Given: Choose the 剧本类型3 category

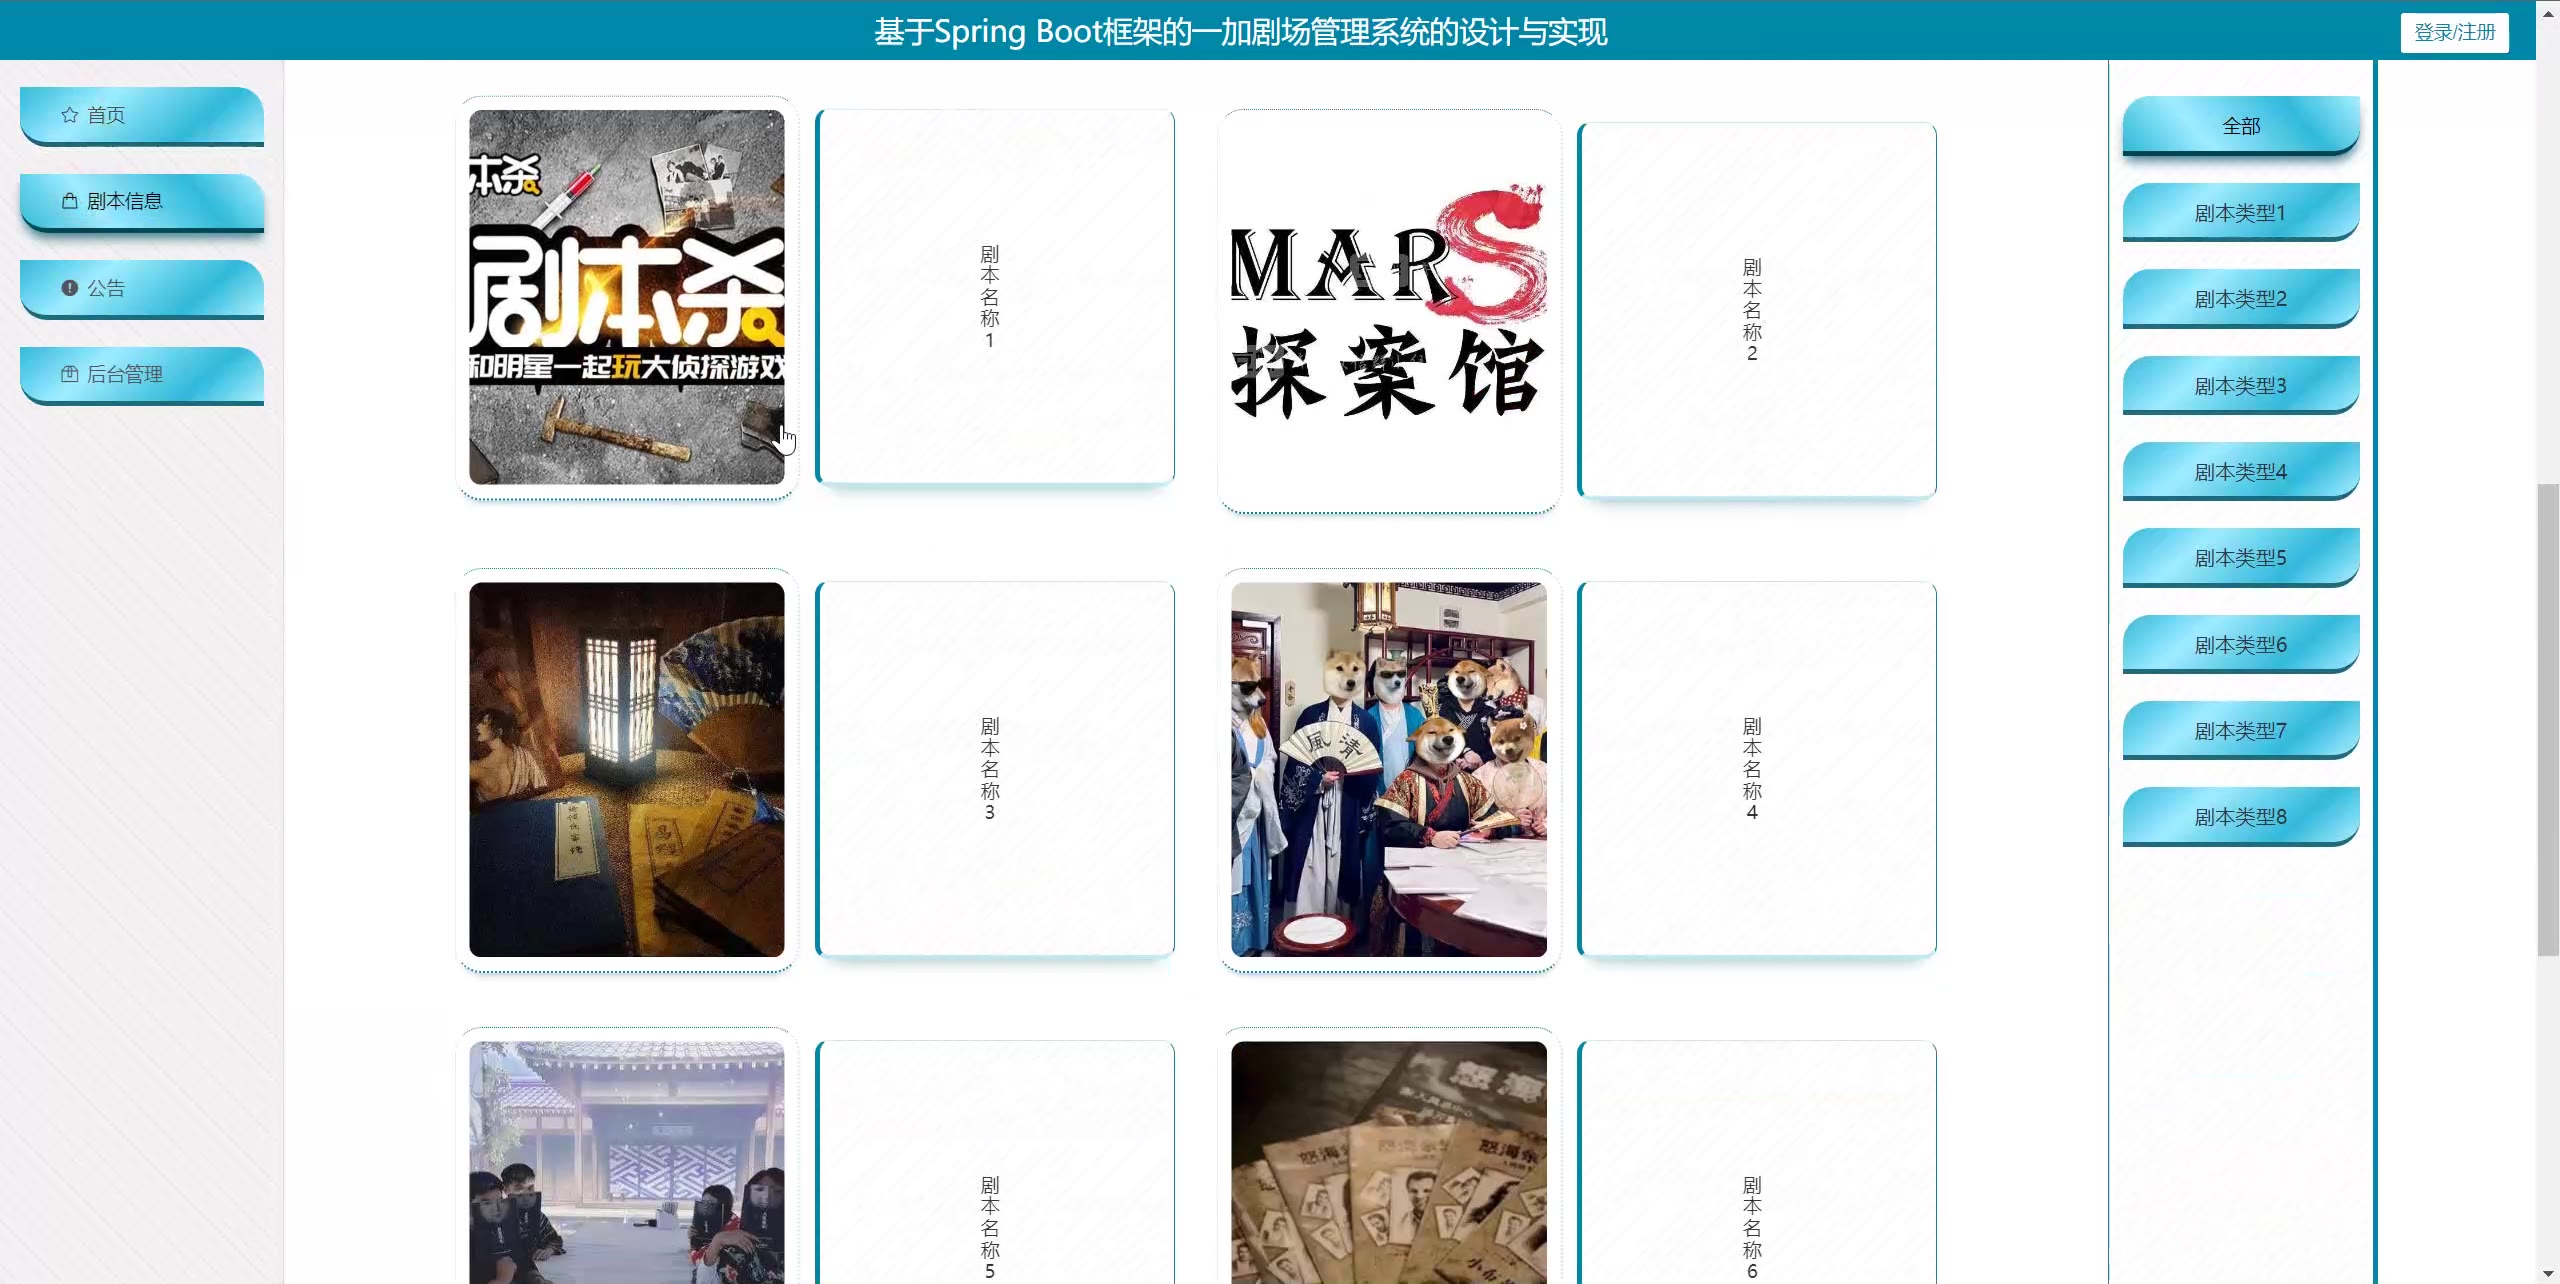Looking at the screenshot, I should click(2240, 385).
